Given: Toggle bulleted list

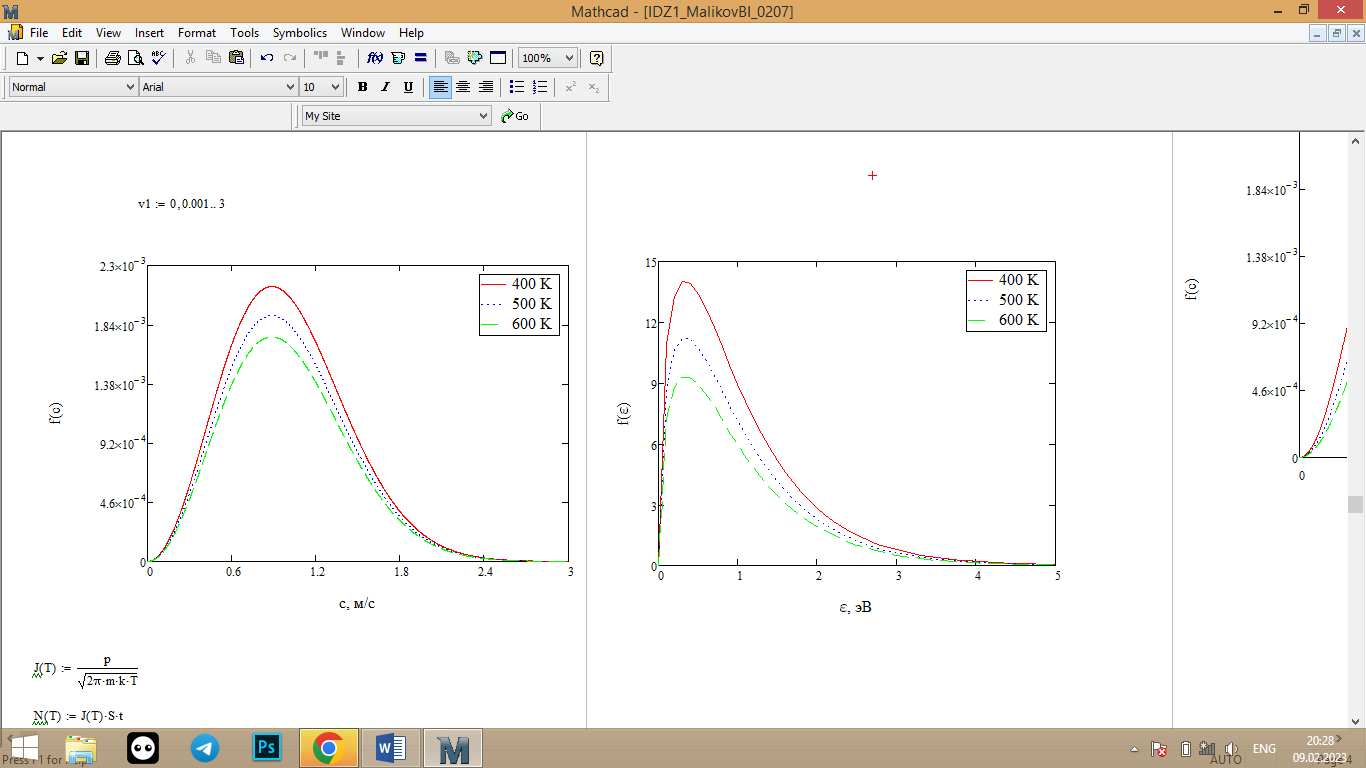Looking at the screenshot, I should [x=517, y=87].
